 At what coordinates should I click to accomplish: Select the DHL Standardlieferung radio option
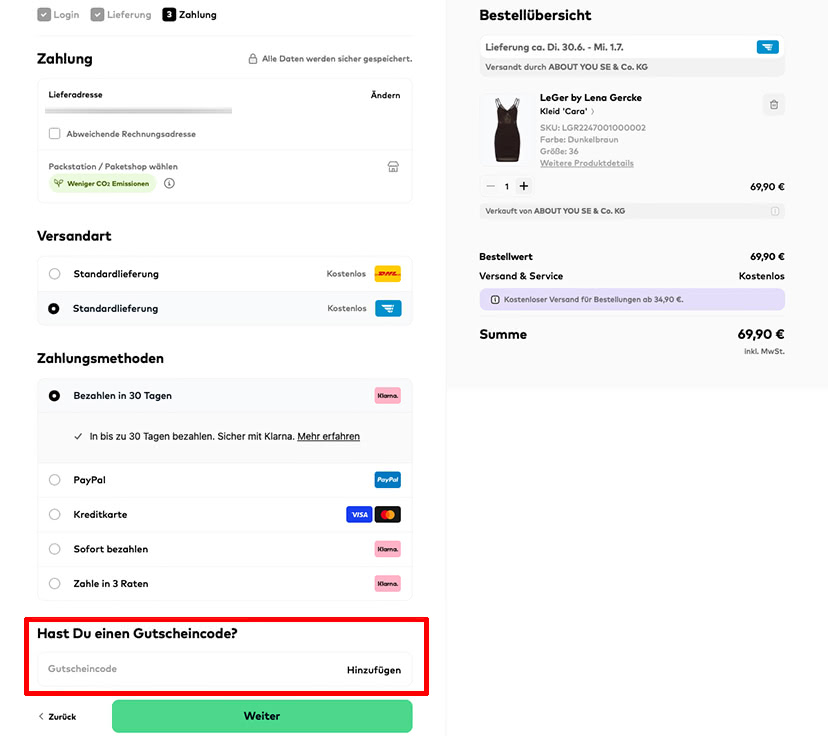[x=54, y=273]
